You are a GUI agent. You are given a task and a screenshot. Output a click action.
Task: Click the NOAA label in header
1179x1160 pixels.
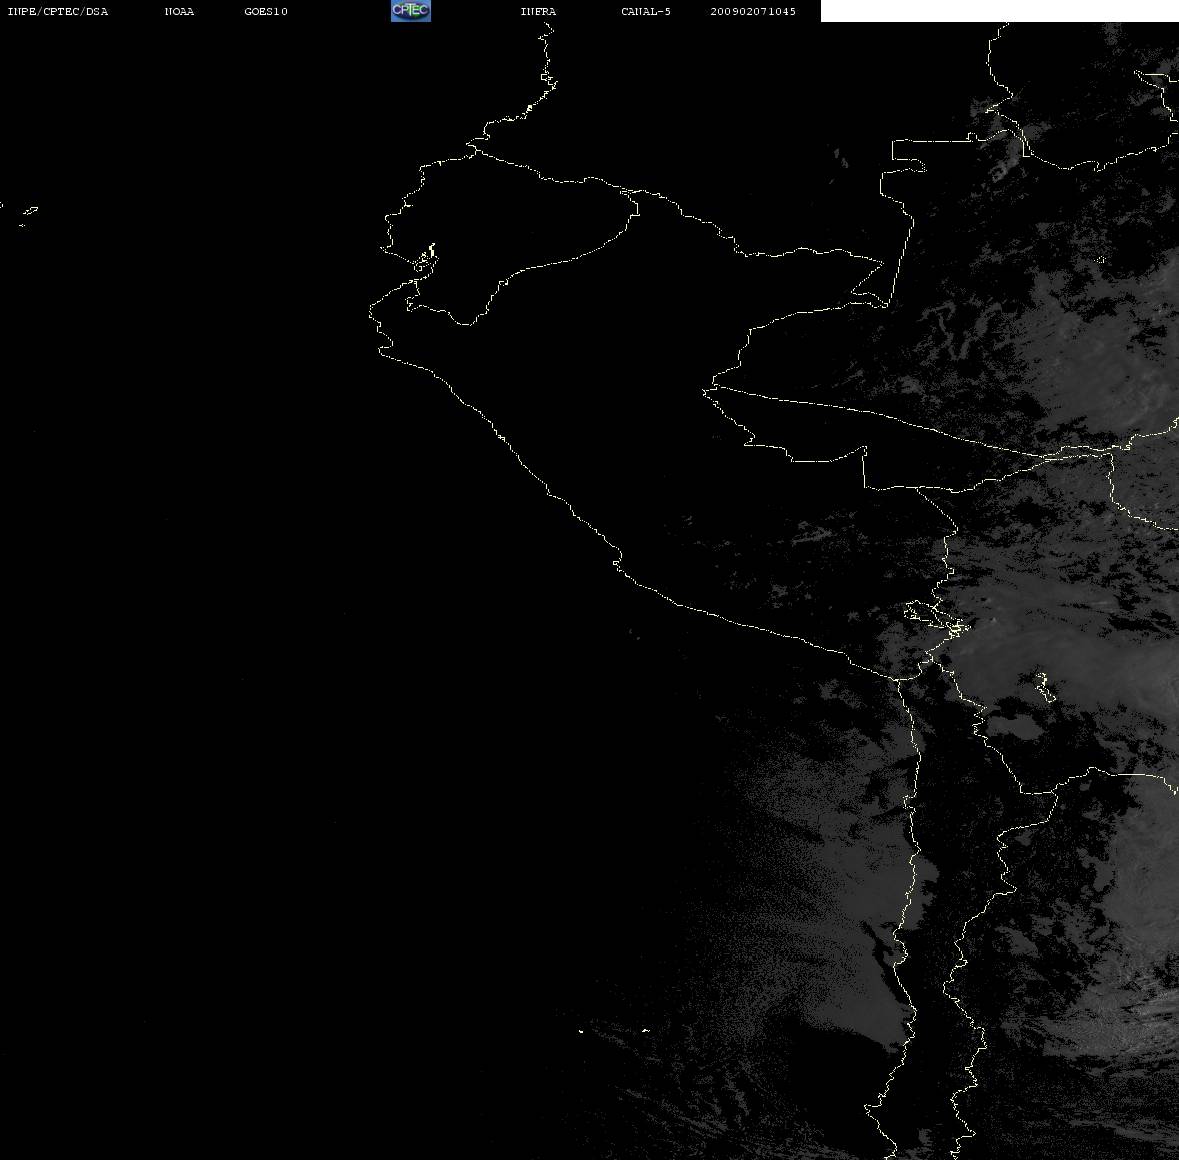point(179,11)
